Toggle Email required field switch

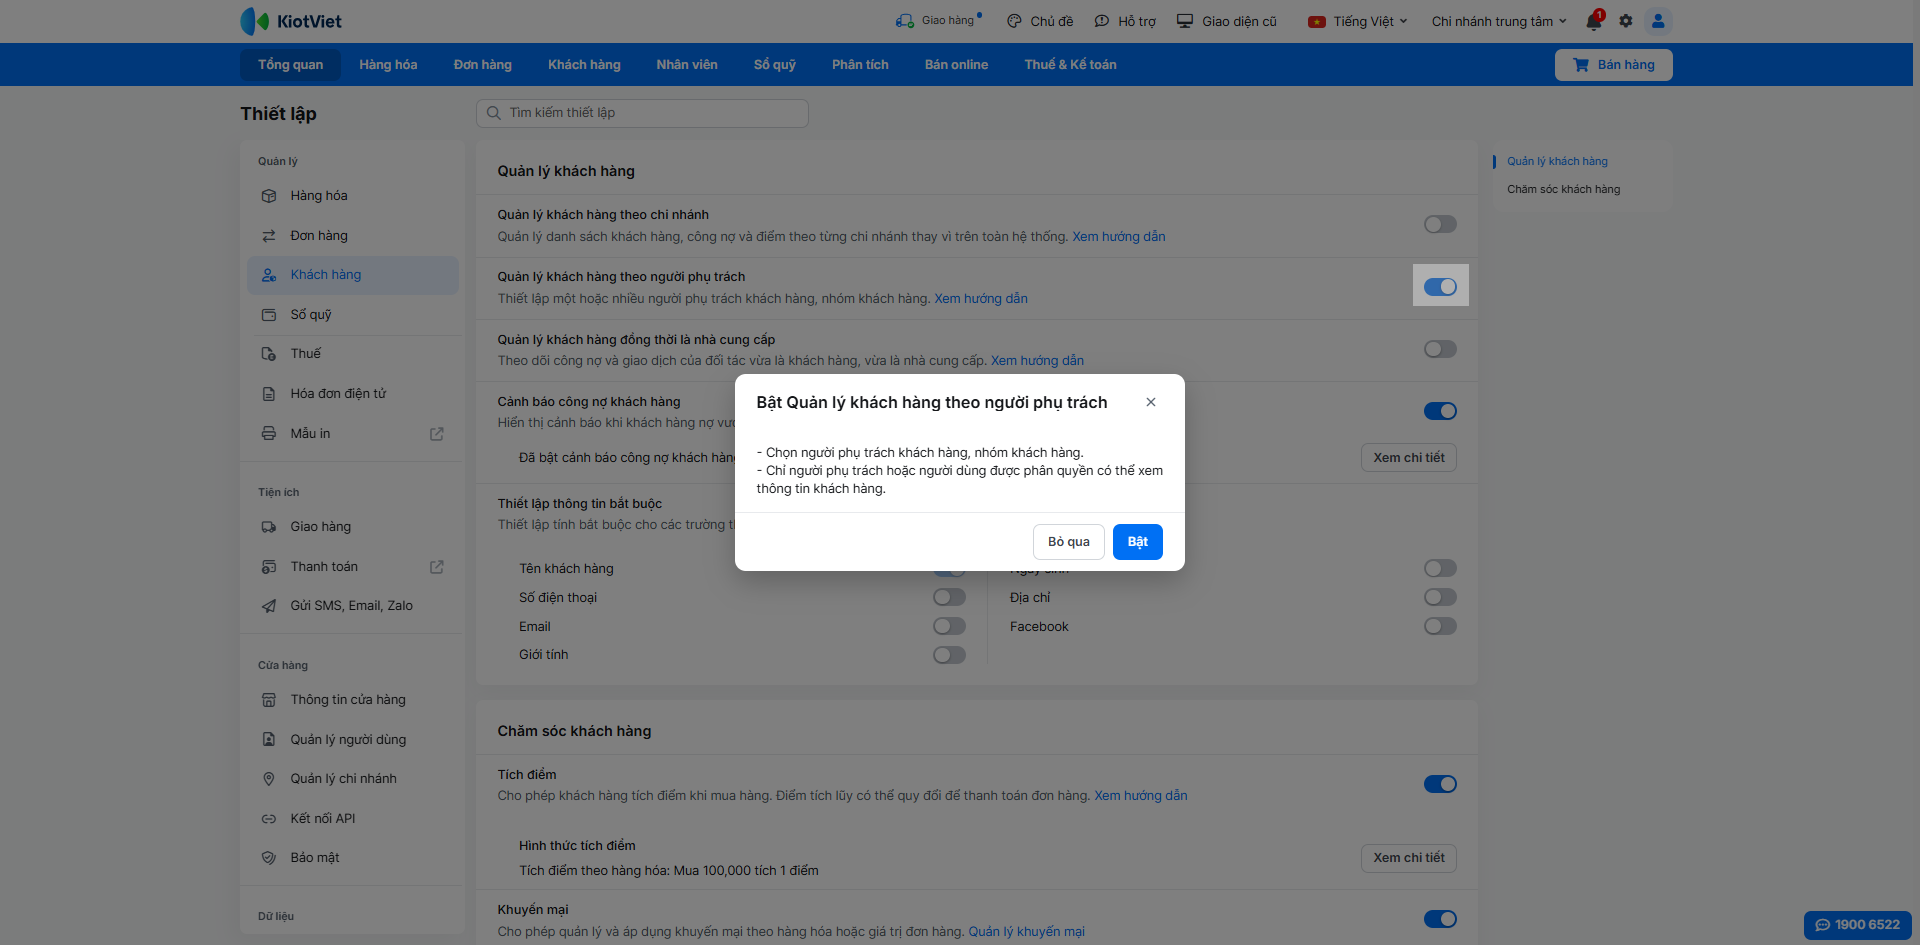tap(949, 626)
